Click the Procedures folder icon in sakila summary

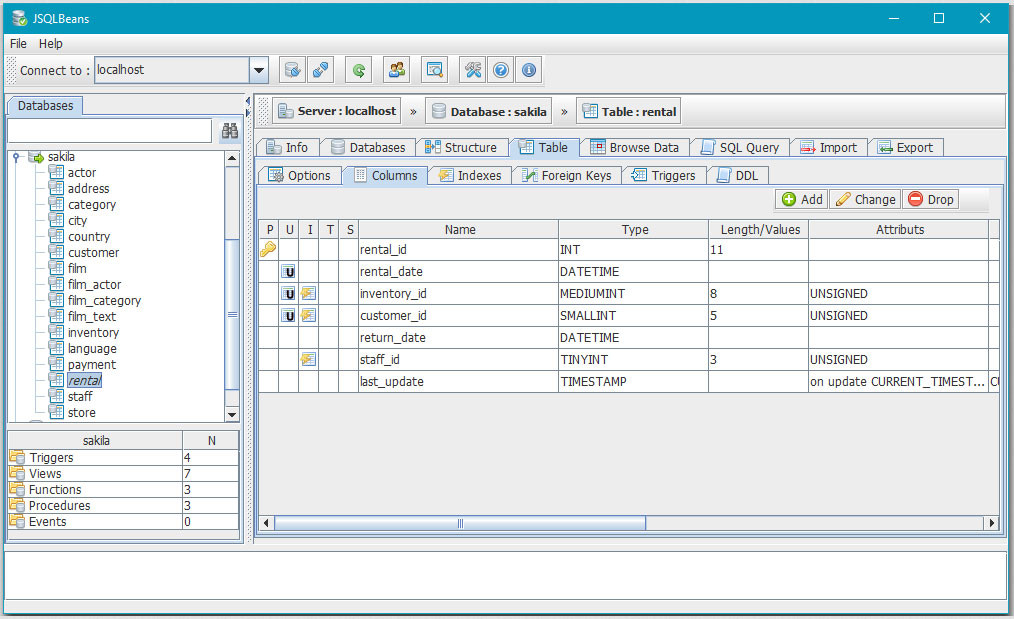tap(17, 505)
